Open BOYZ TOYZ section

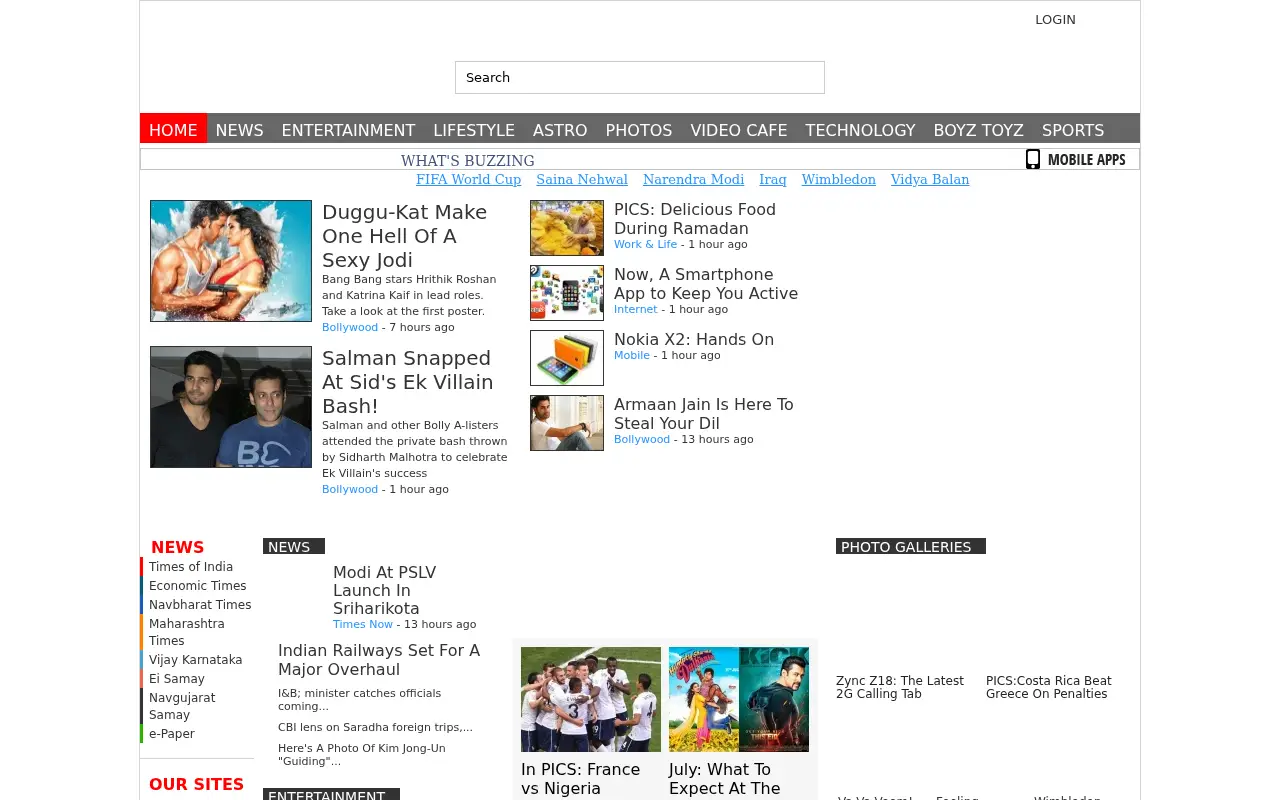979,130
